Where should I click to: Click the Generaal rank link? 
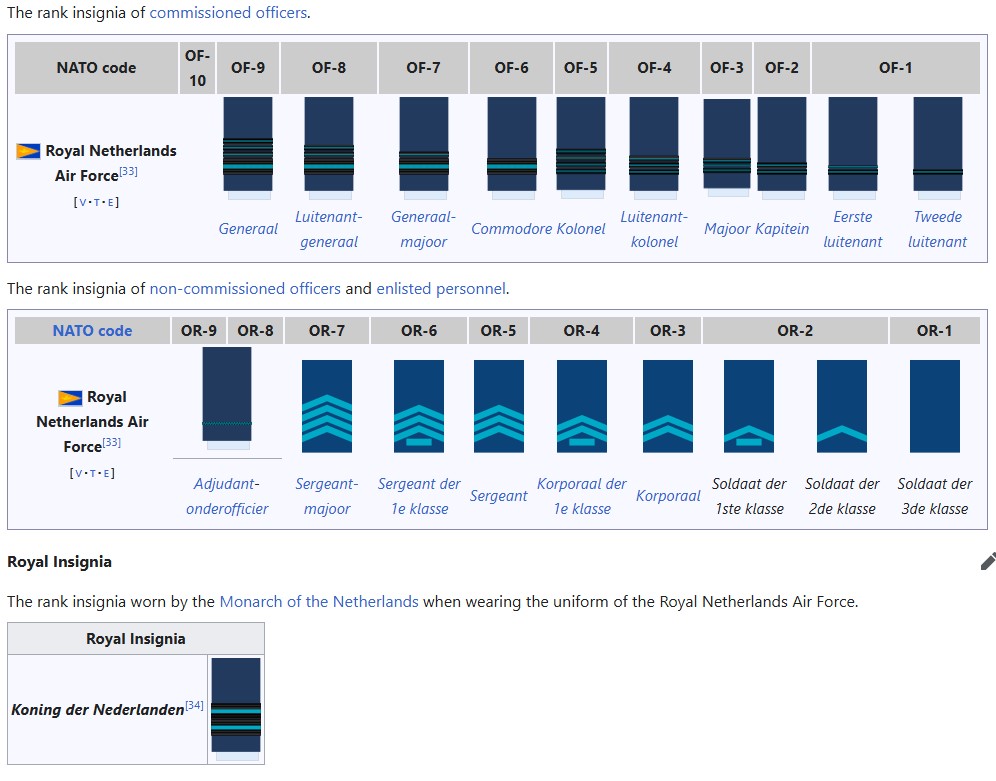click(248, 229)
